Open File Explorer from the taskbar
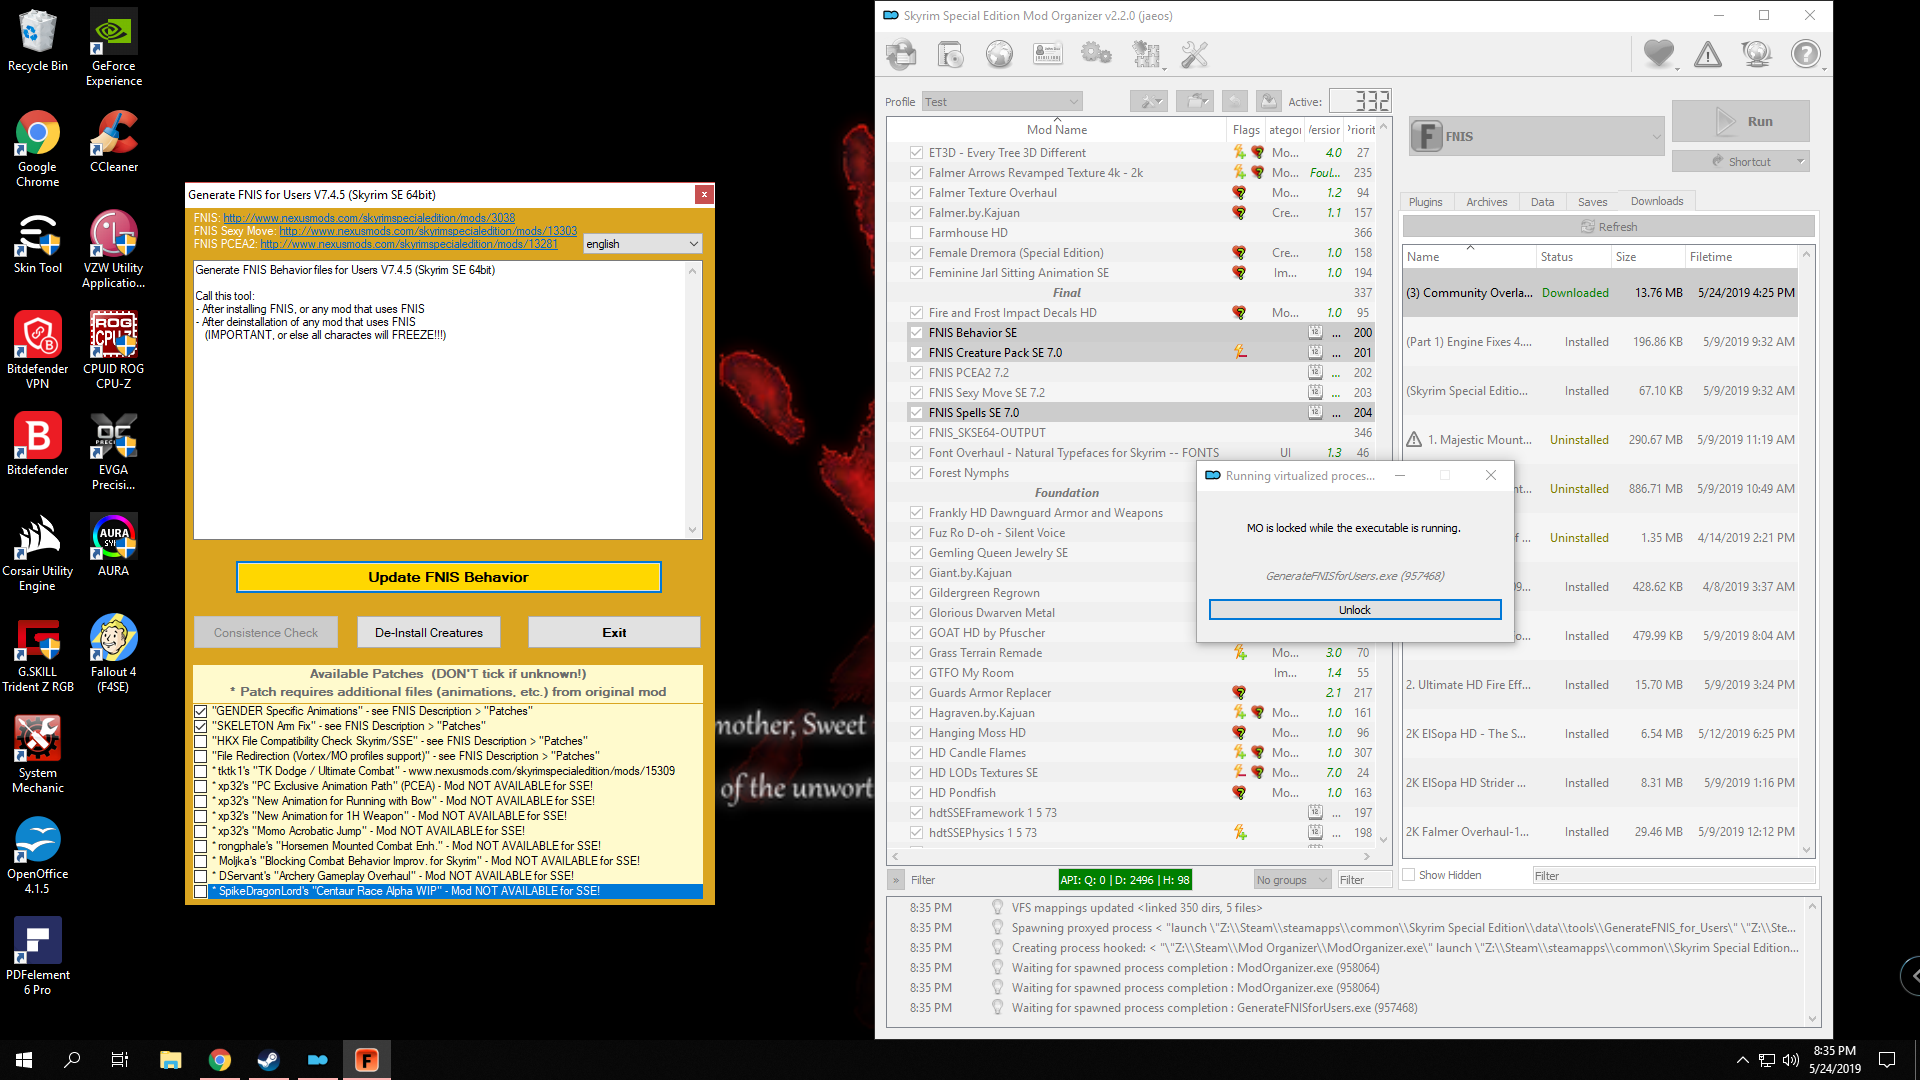 (170, 1060)
